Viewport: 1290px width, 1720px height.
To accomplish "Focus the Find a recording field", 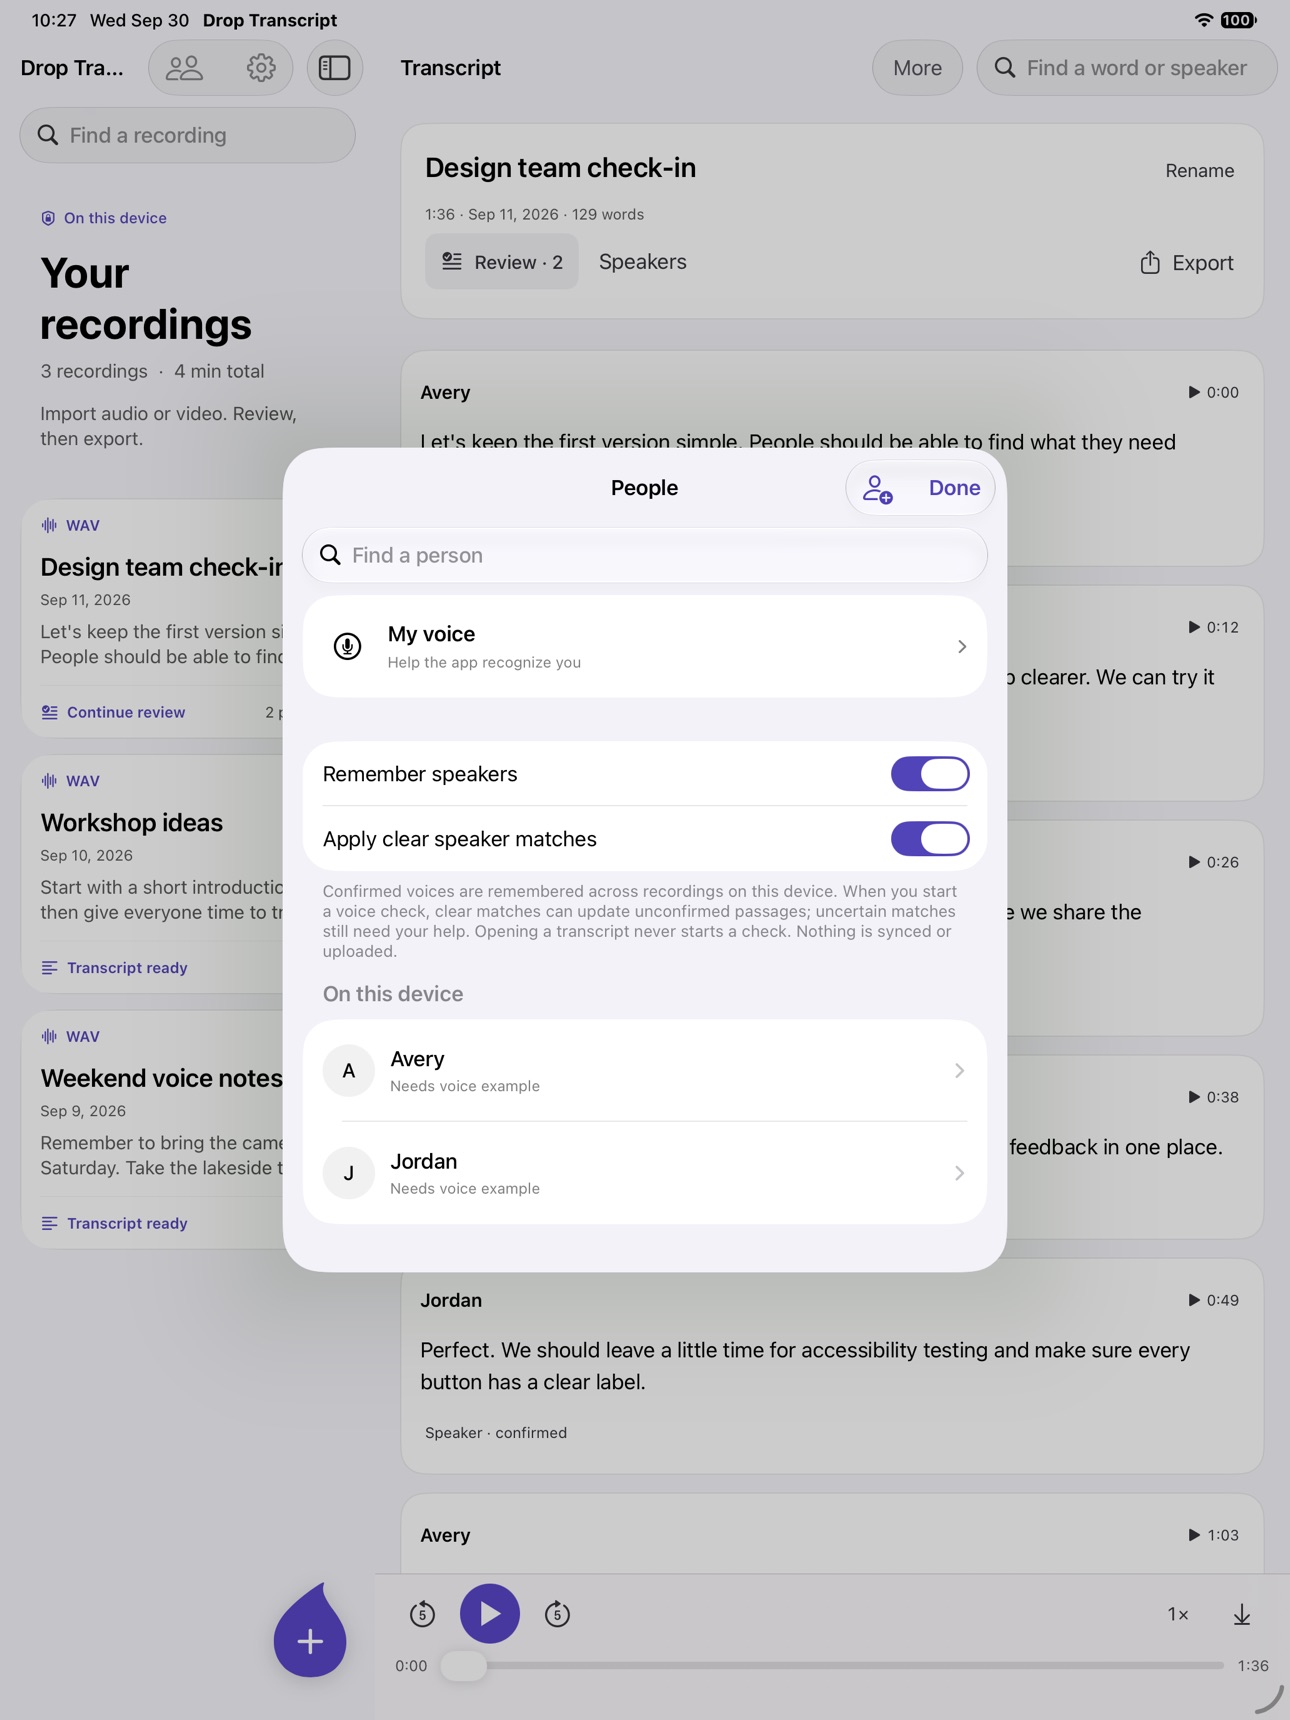I will pyautogui.click(x=188, y=135).
